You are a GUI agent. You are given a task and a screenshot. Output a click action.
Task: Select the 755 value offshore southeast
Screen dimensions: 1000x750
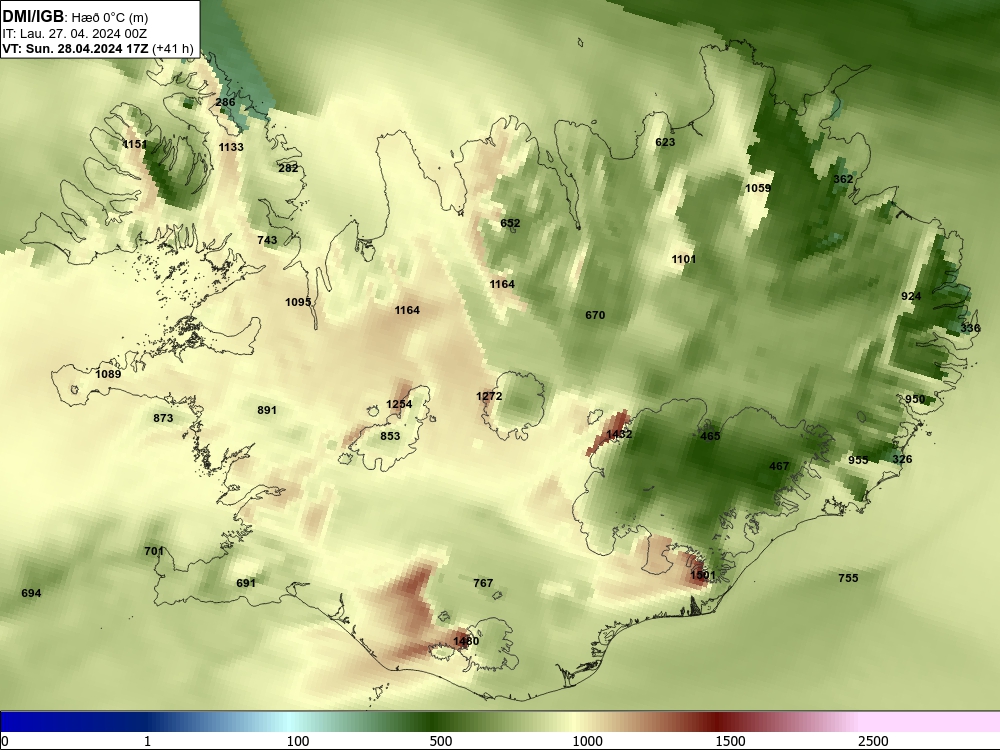pos(848,578)
